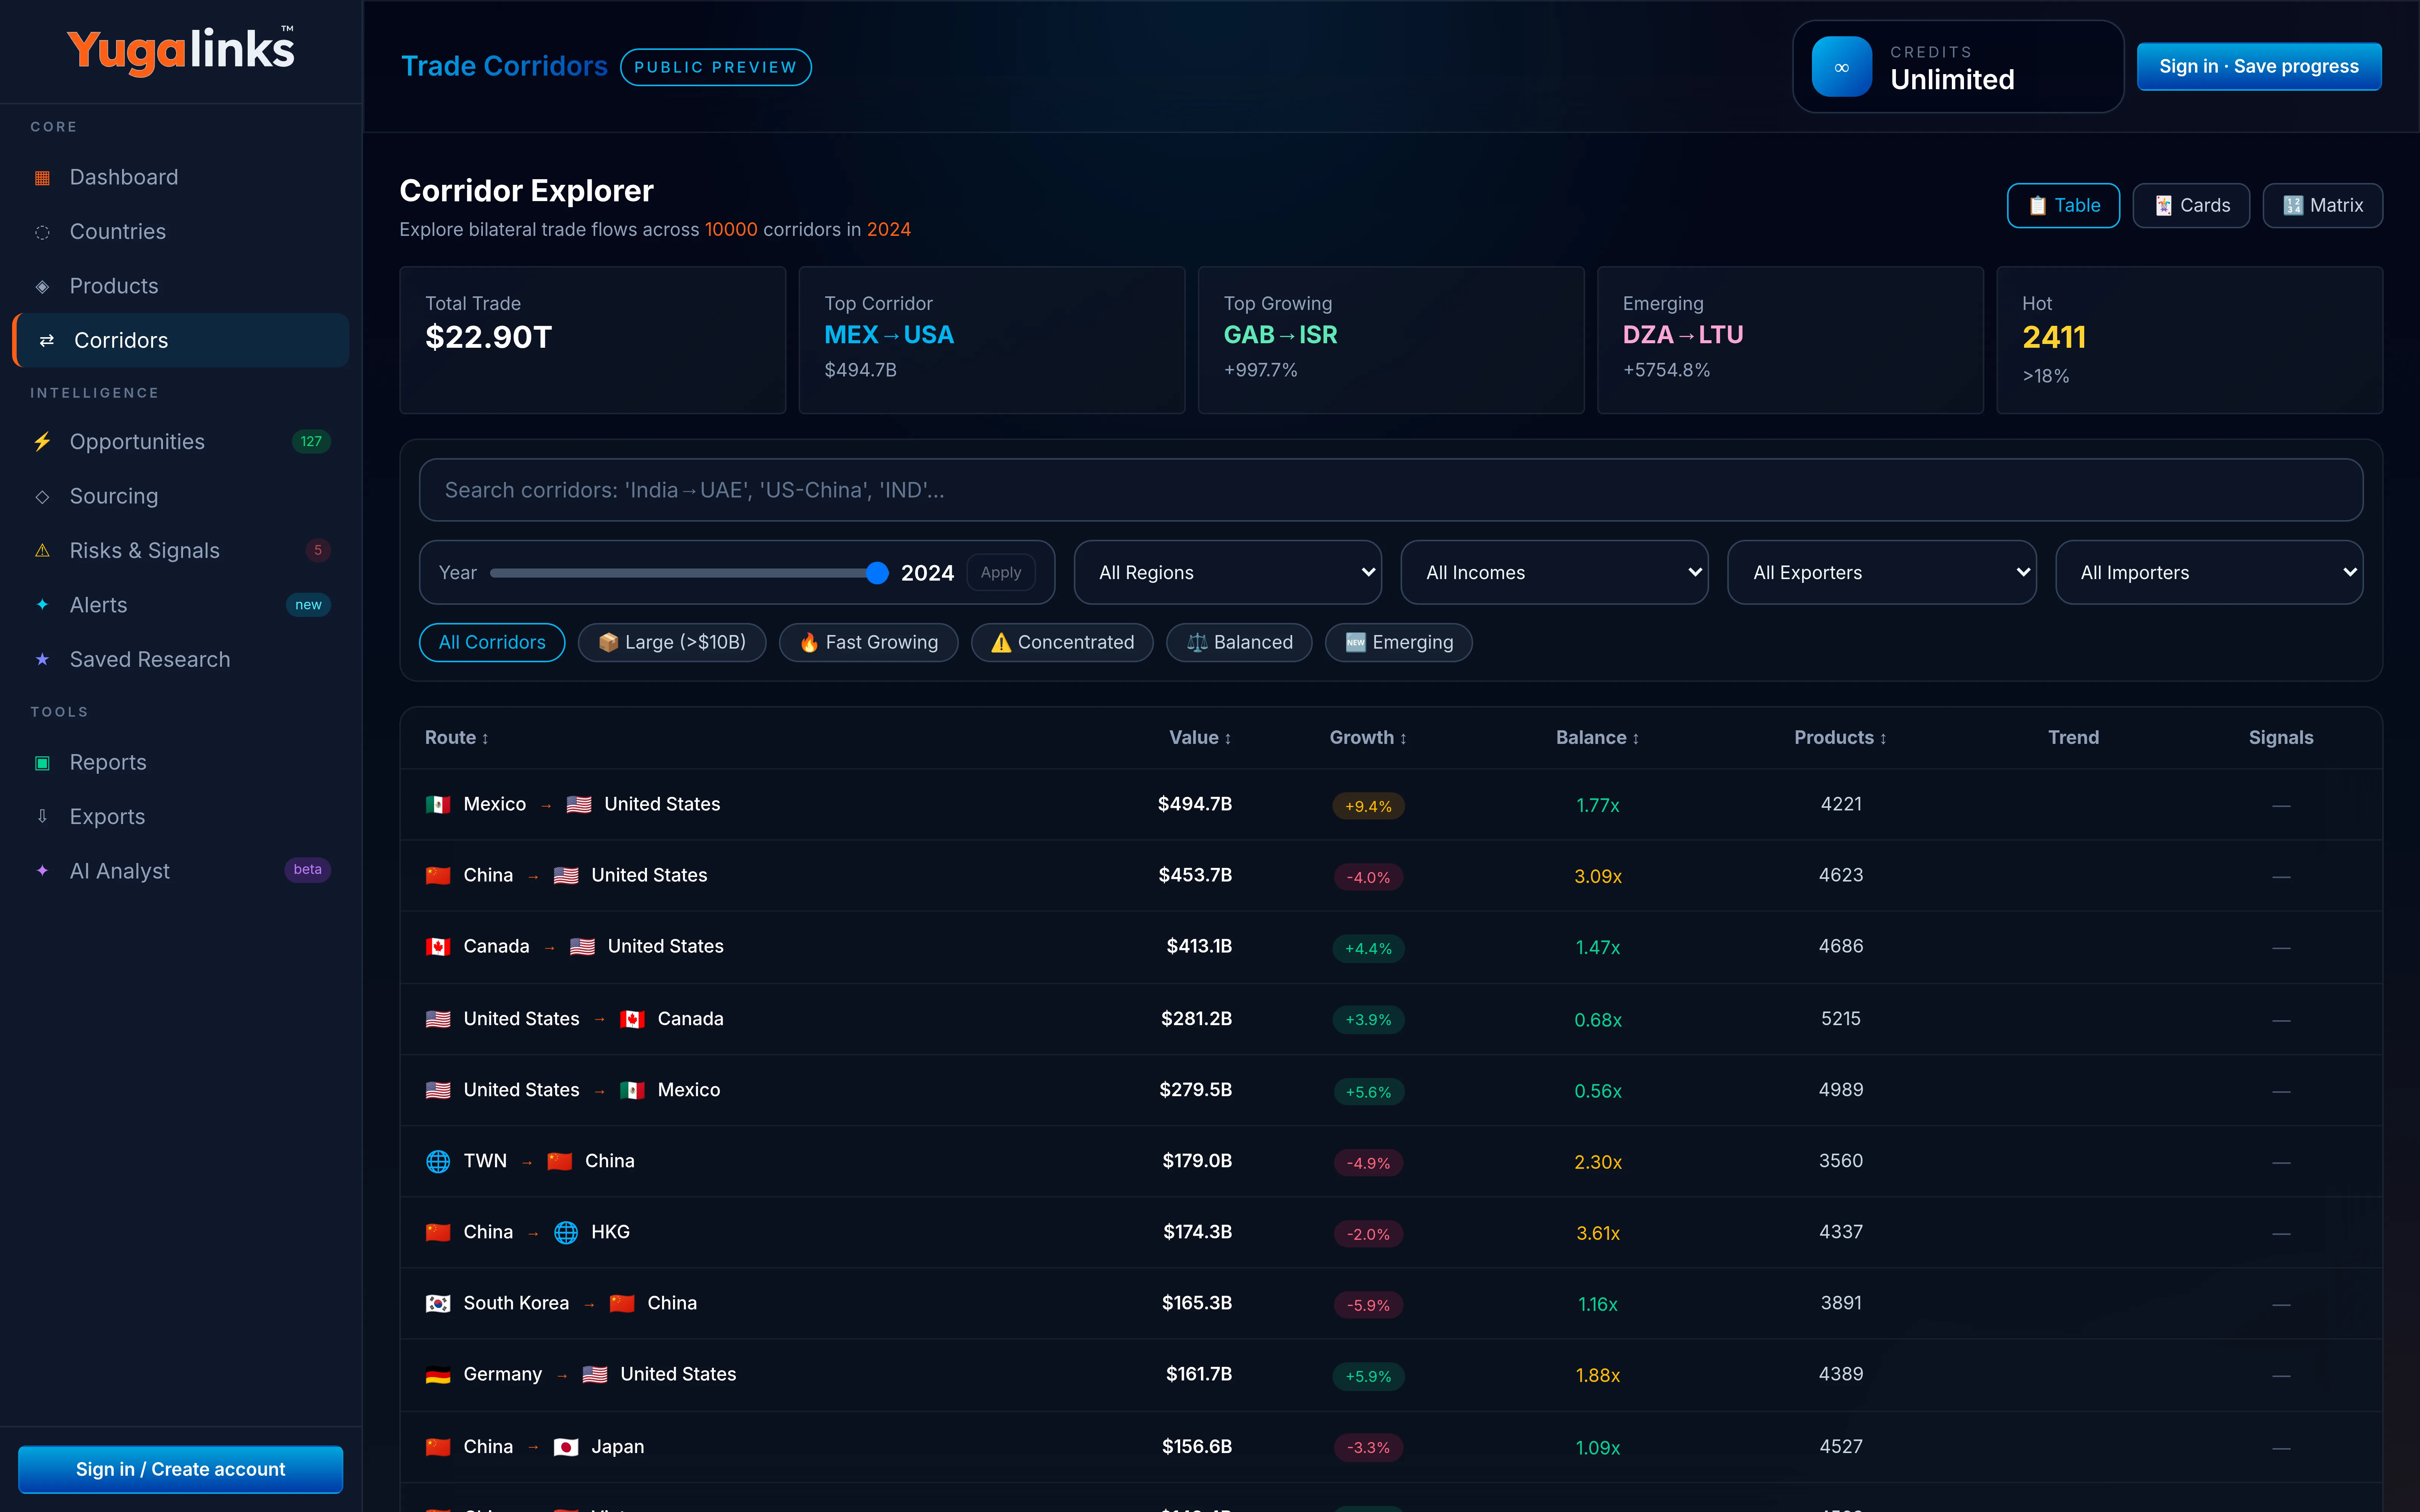
Task: Open Dashboard from the sidebar
Action: tap(181, 178)
